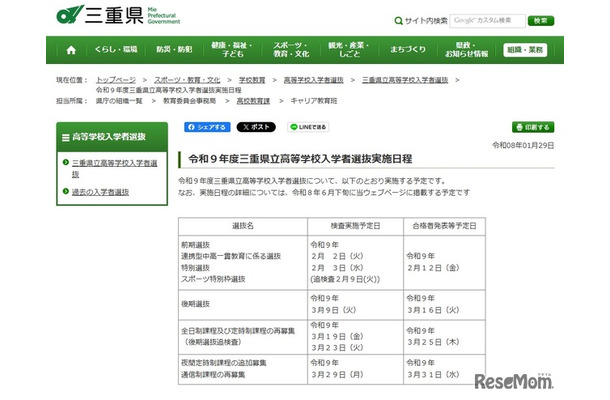Follow 学校教育 breadcrumb link

click(252, 80)
